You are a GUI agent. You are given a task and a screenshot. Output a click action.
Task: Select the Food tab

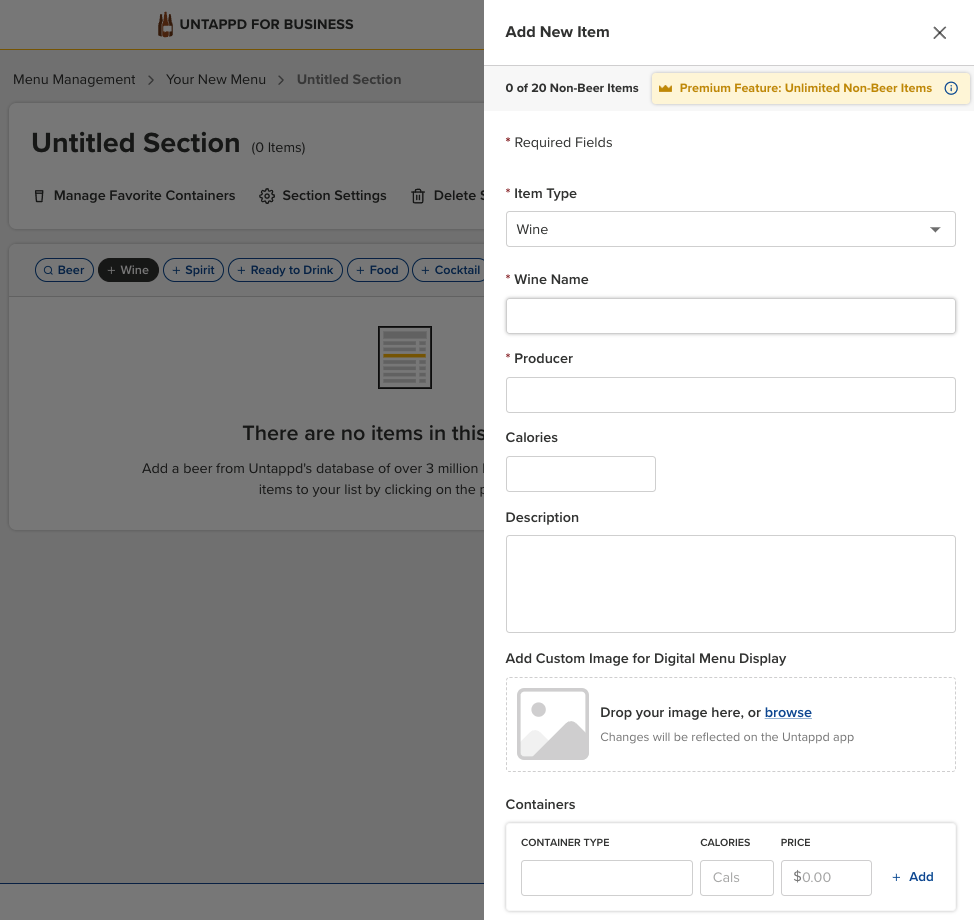[x=377, y=270]
